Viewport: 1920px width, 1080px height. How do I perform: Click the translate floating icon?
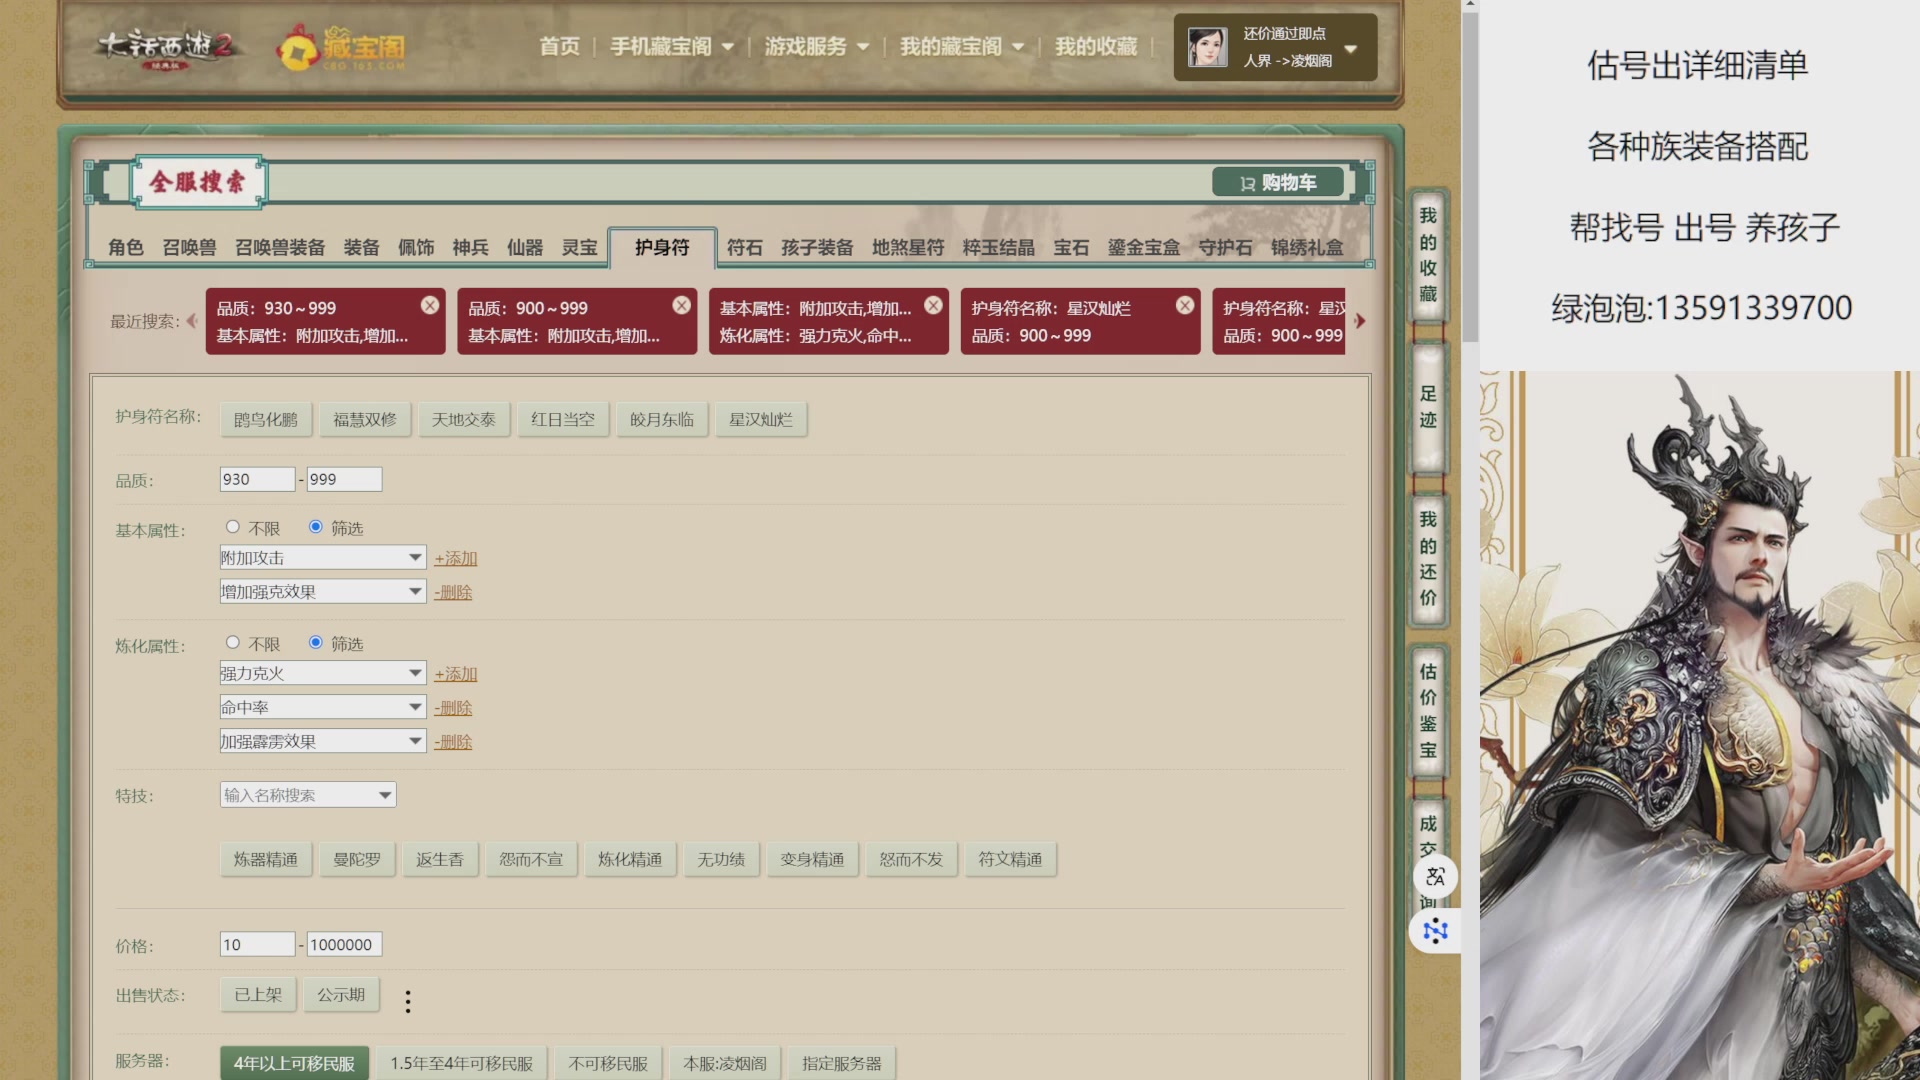tap(1435, 877)
